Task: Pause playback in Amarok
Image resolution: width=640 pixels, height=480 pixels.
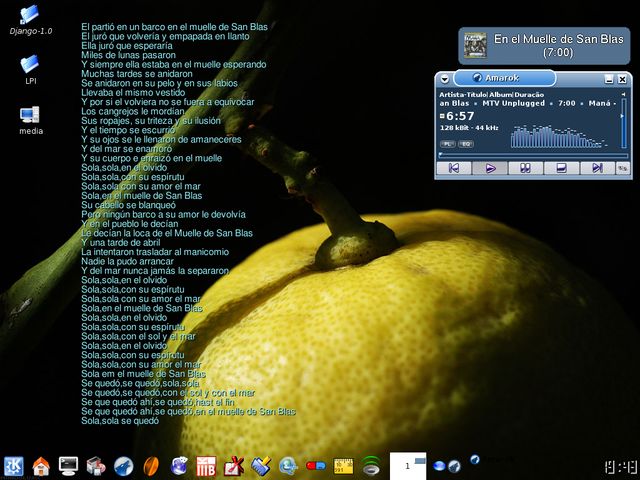Action: coord(526,168)
